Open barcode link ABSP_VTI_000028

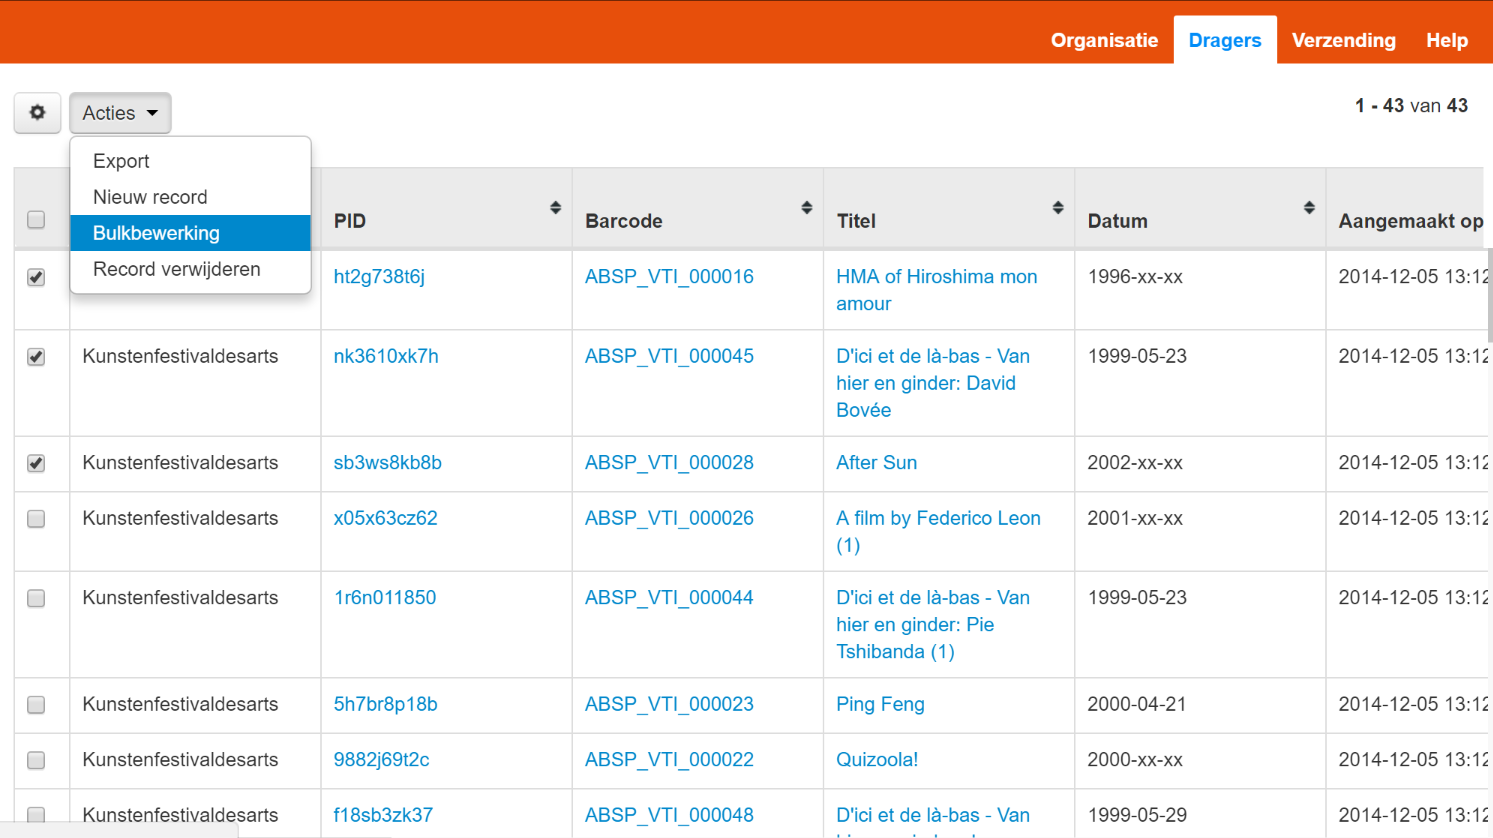(669, 463)
